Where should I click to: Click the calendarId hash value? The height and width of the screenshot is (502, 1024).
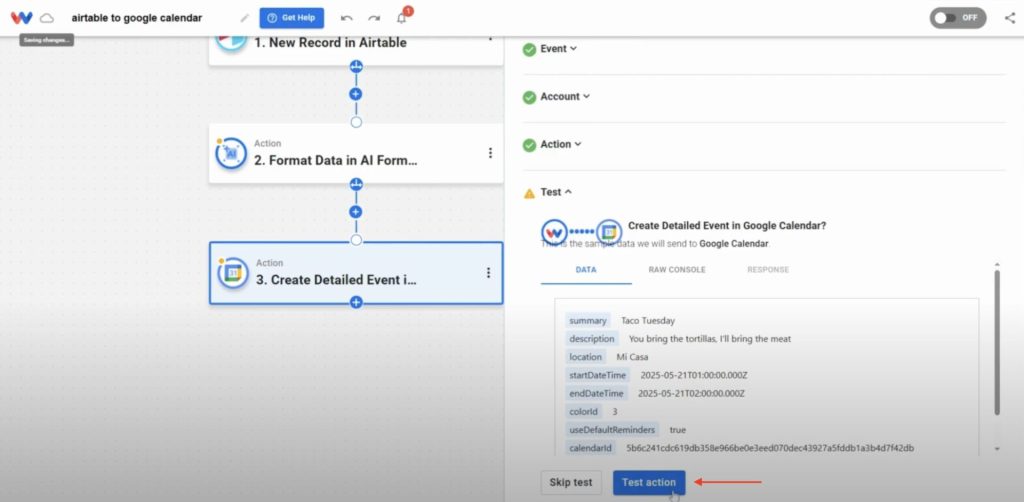[770, 448]
